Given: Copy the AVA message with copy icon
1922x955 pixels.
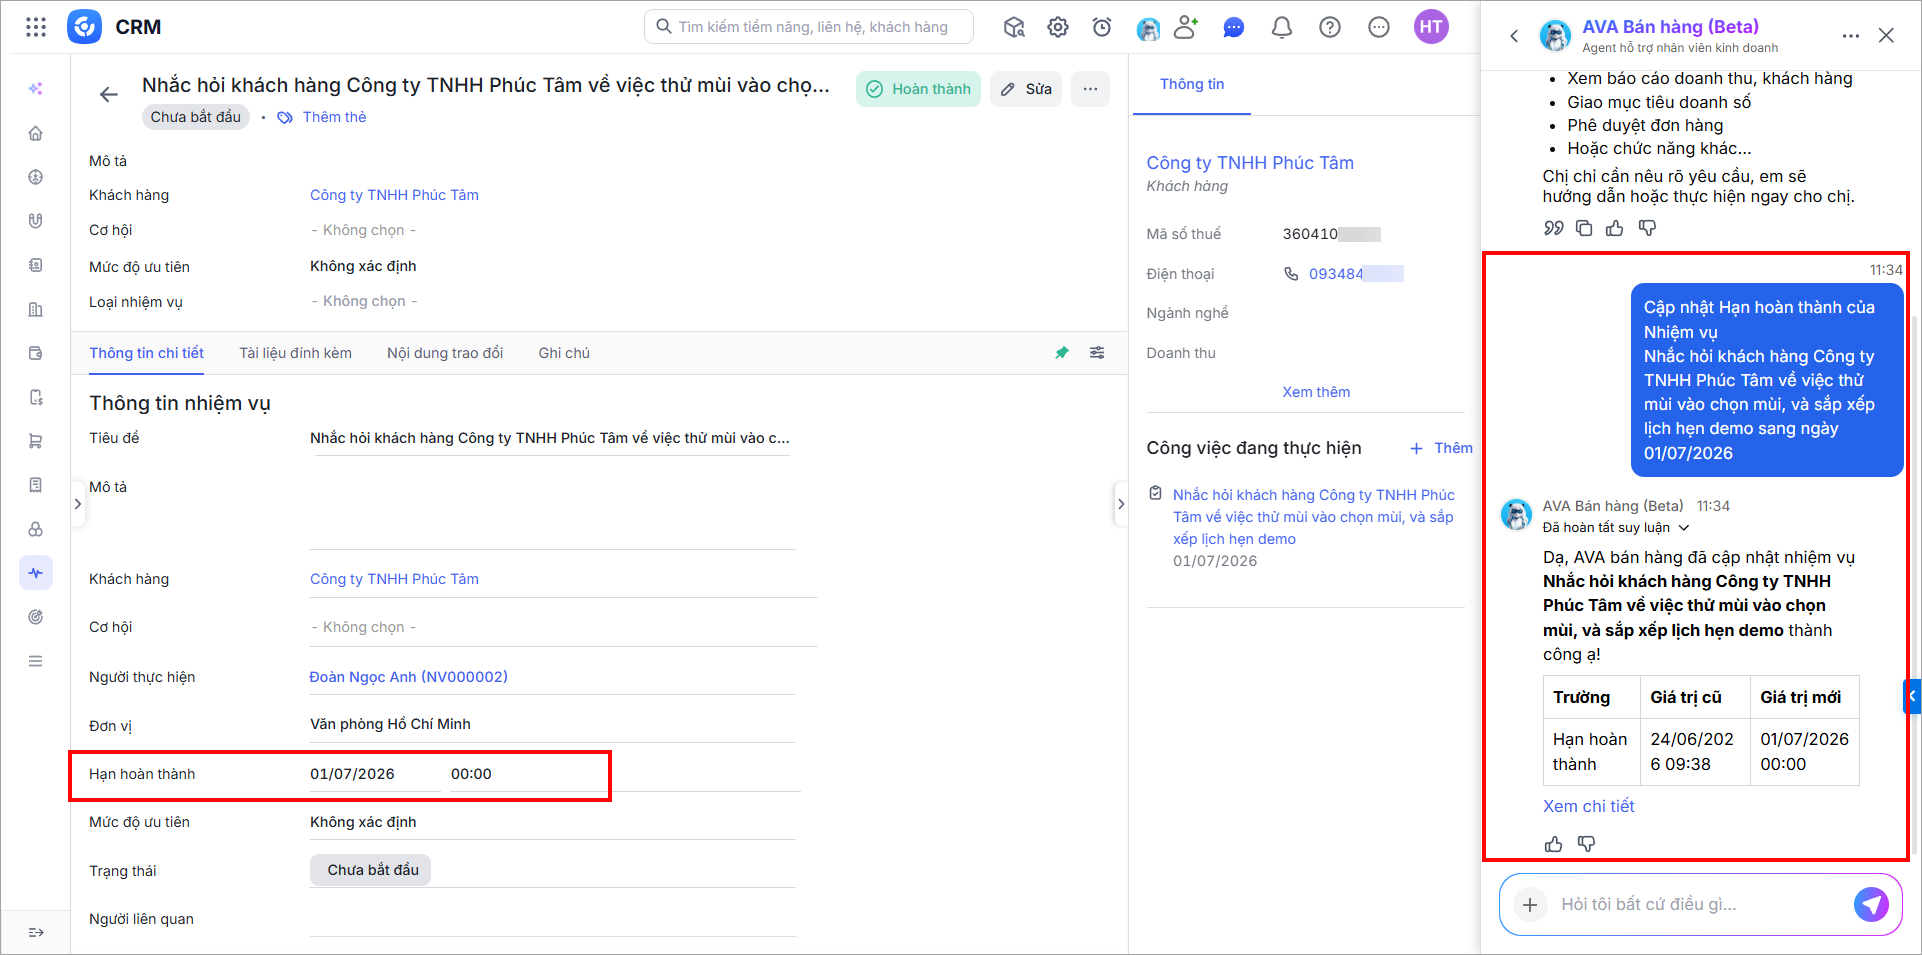Looking at the screenshot, I should click(1584, 228).
